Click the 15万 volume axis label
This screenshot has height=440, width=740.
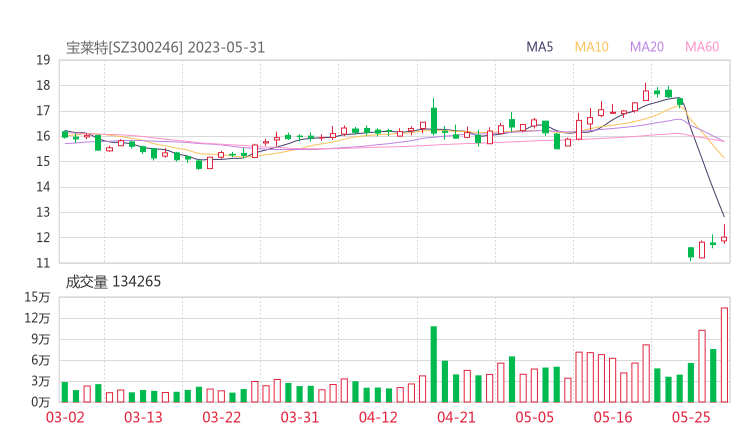(37, 297)
